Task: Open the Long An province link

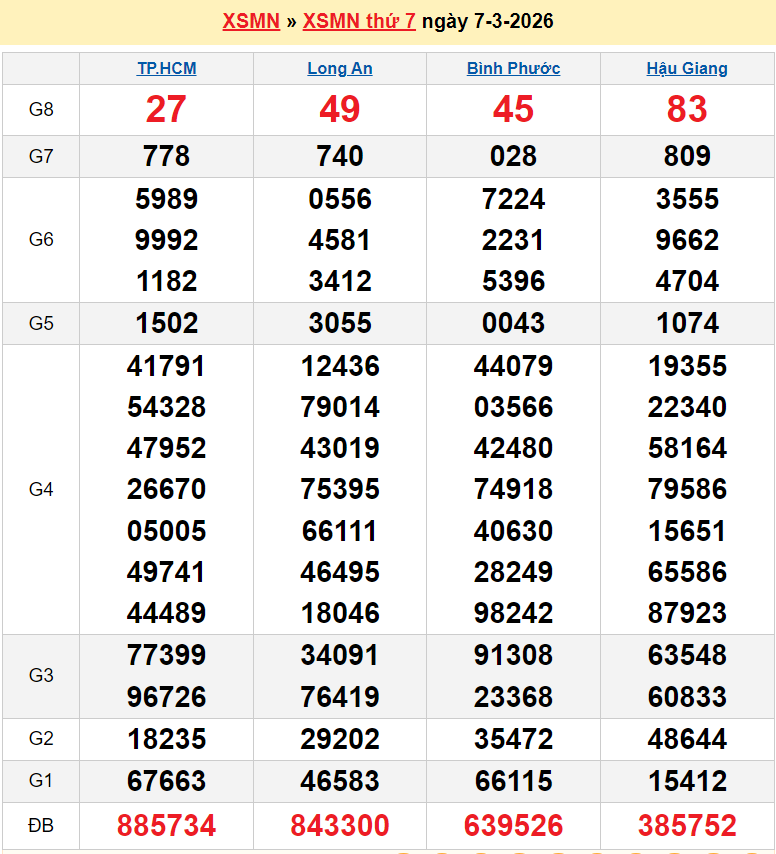Action: [x=340, y=68]
